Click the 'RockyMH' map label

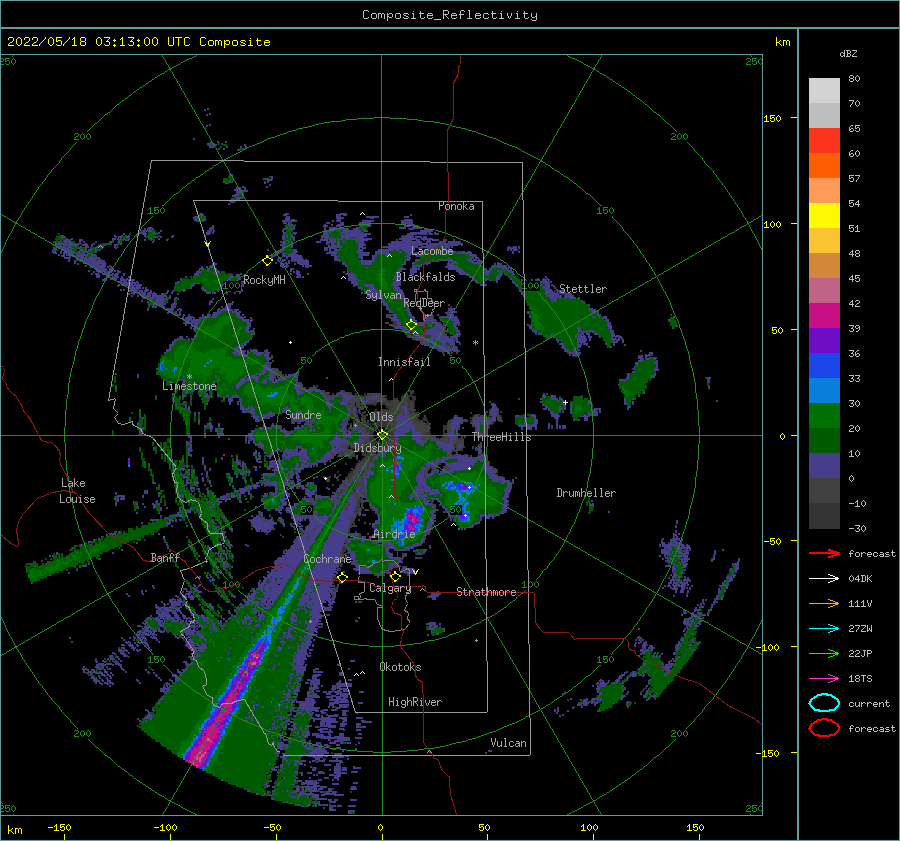tap(264, 280)
